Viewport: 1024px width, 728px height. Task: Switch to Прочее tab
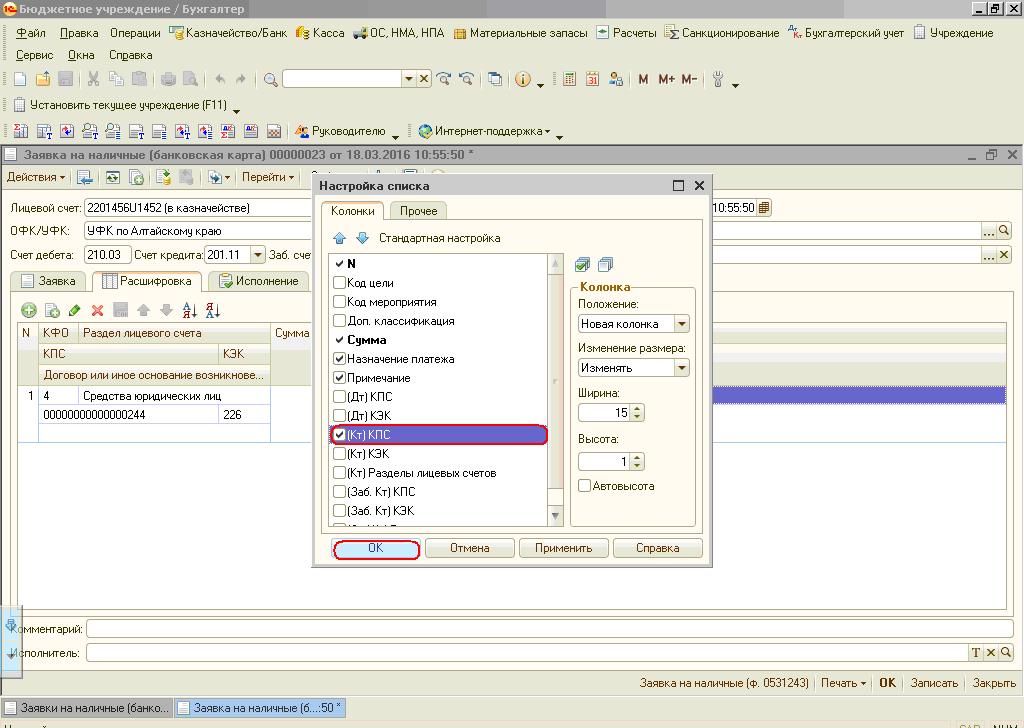(418, 211)
